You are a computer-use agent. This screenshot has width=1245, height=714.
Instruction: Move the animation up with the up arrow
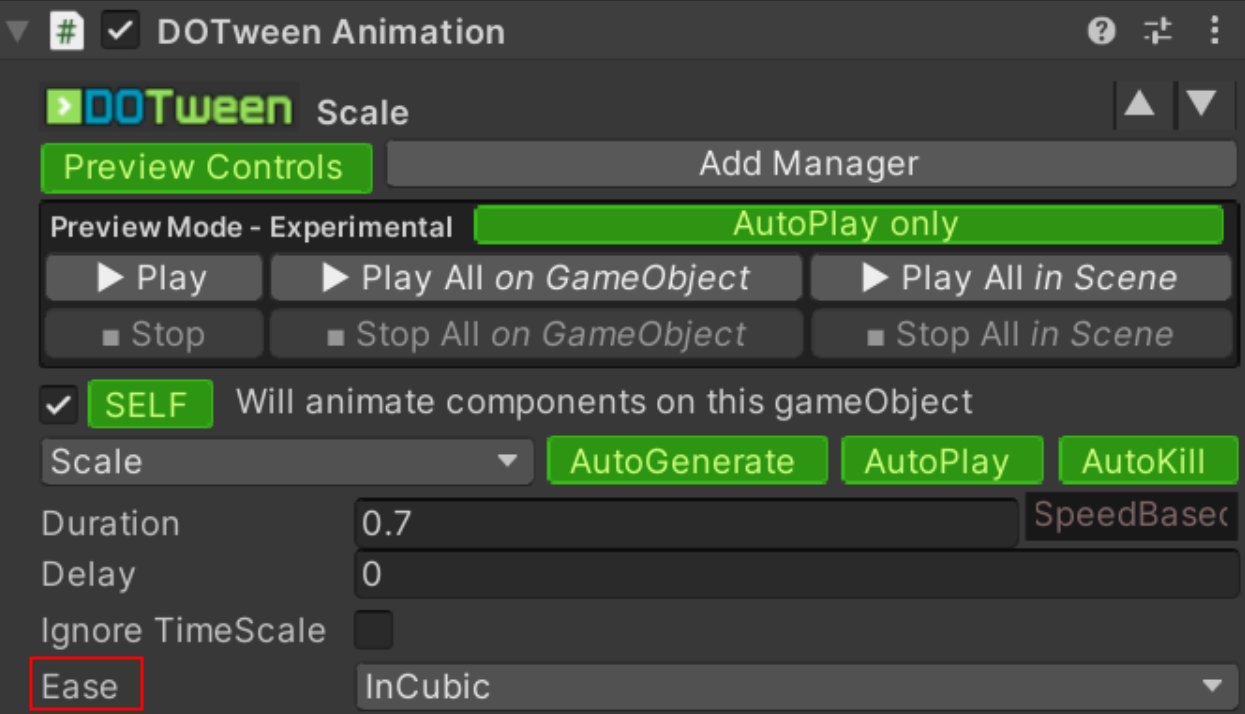(1141, 104)
